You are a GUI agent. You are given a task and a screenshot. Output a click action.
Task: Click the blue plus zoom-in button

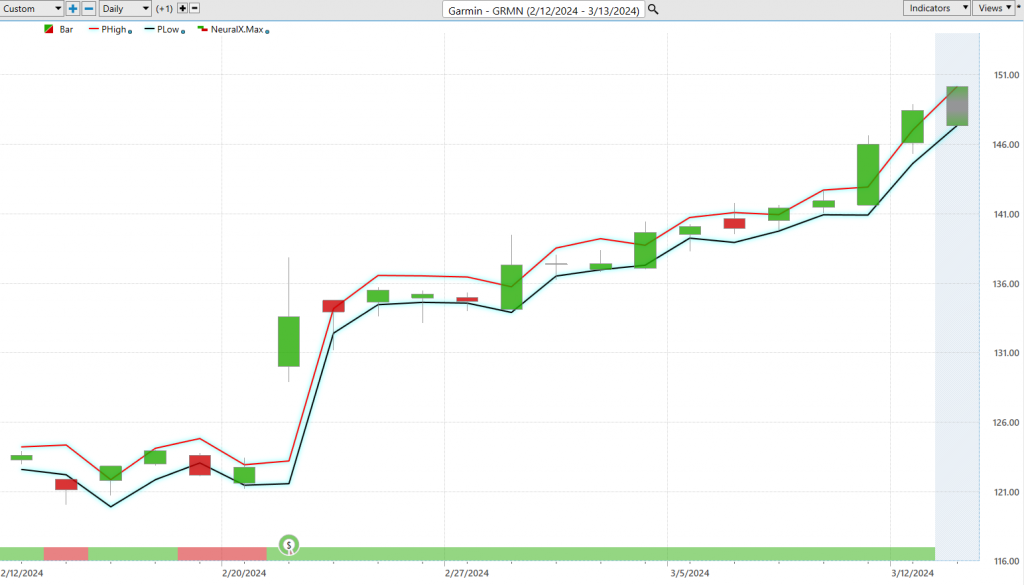pos(72,8)
